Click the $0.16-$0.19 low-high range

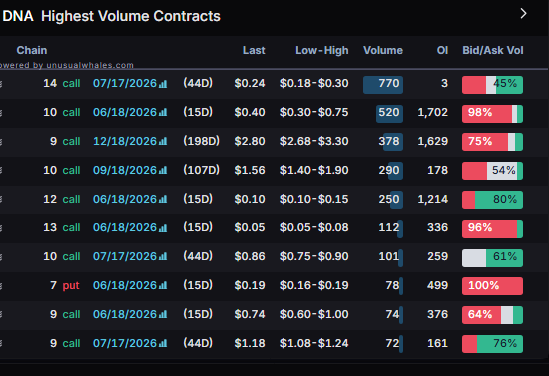pyautogui.click(x=314, y=286)
